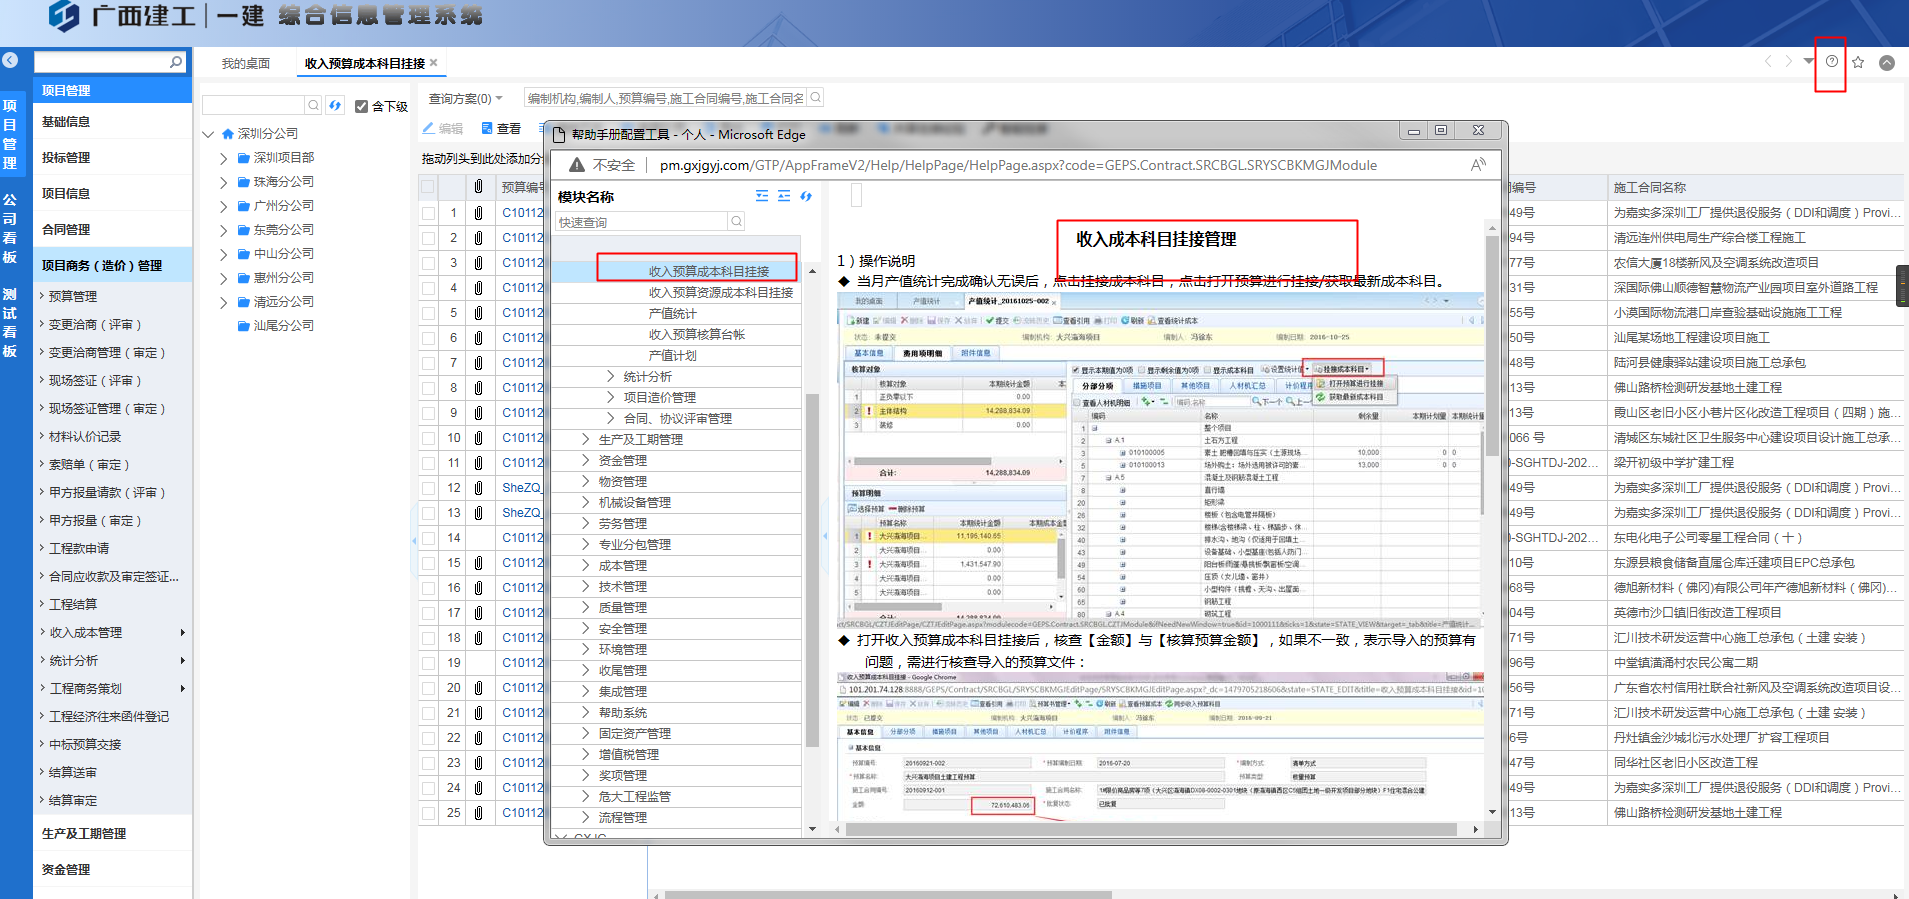Click 测试看板 vertical sidebar section

(10, 322)
